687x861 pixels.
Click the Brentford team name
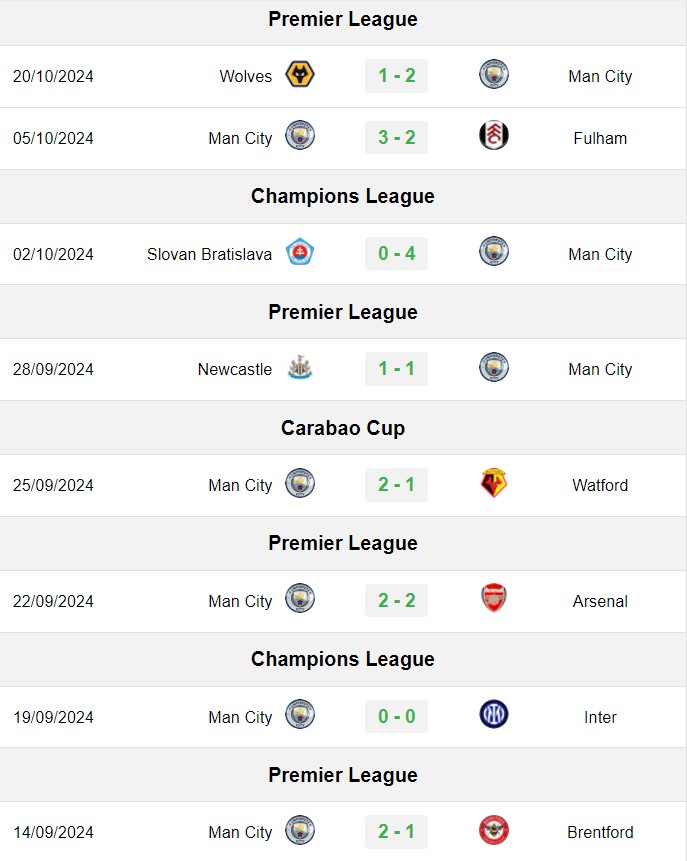(x=600, y=832)
